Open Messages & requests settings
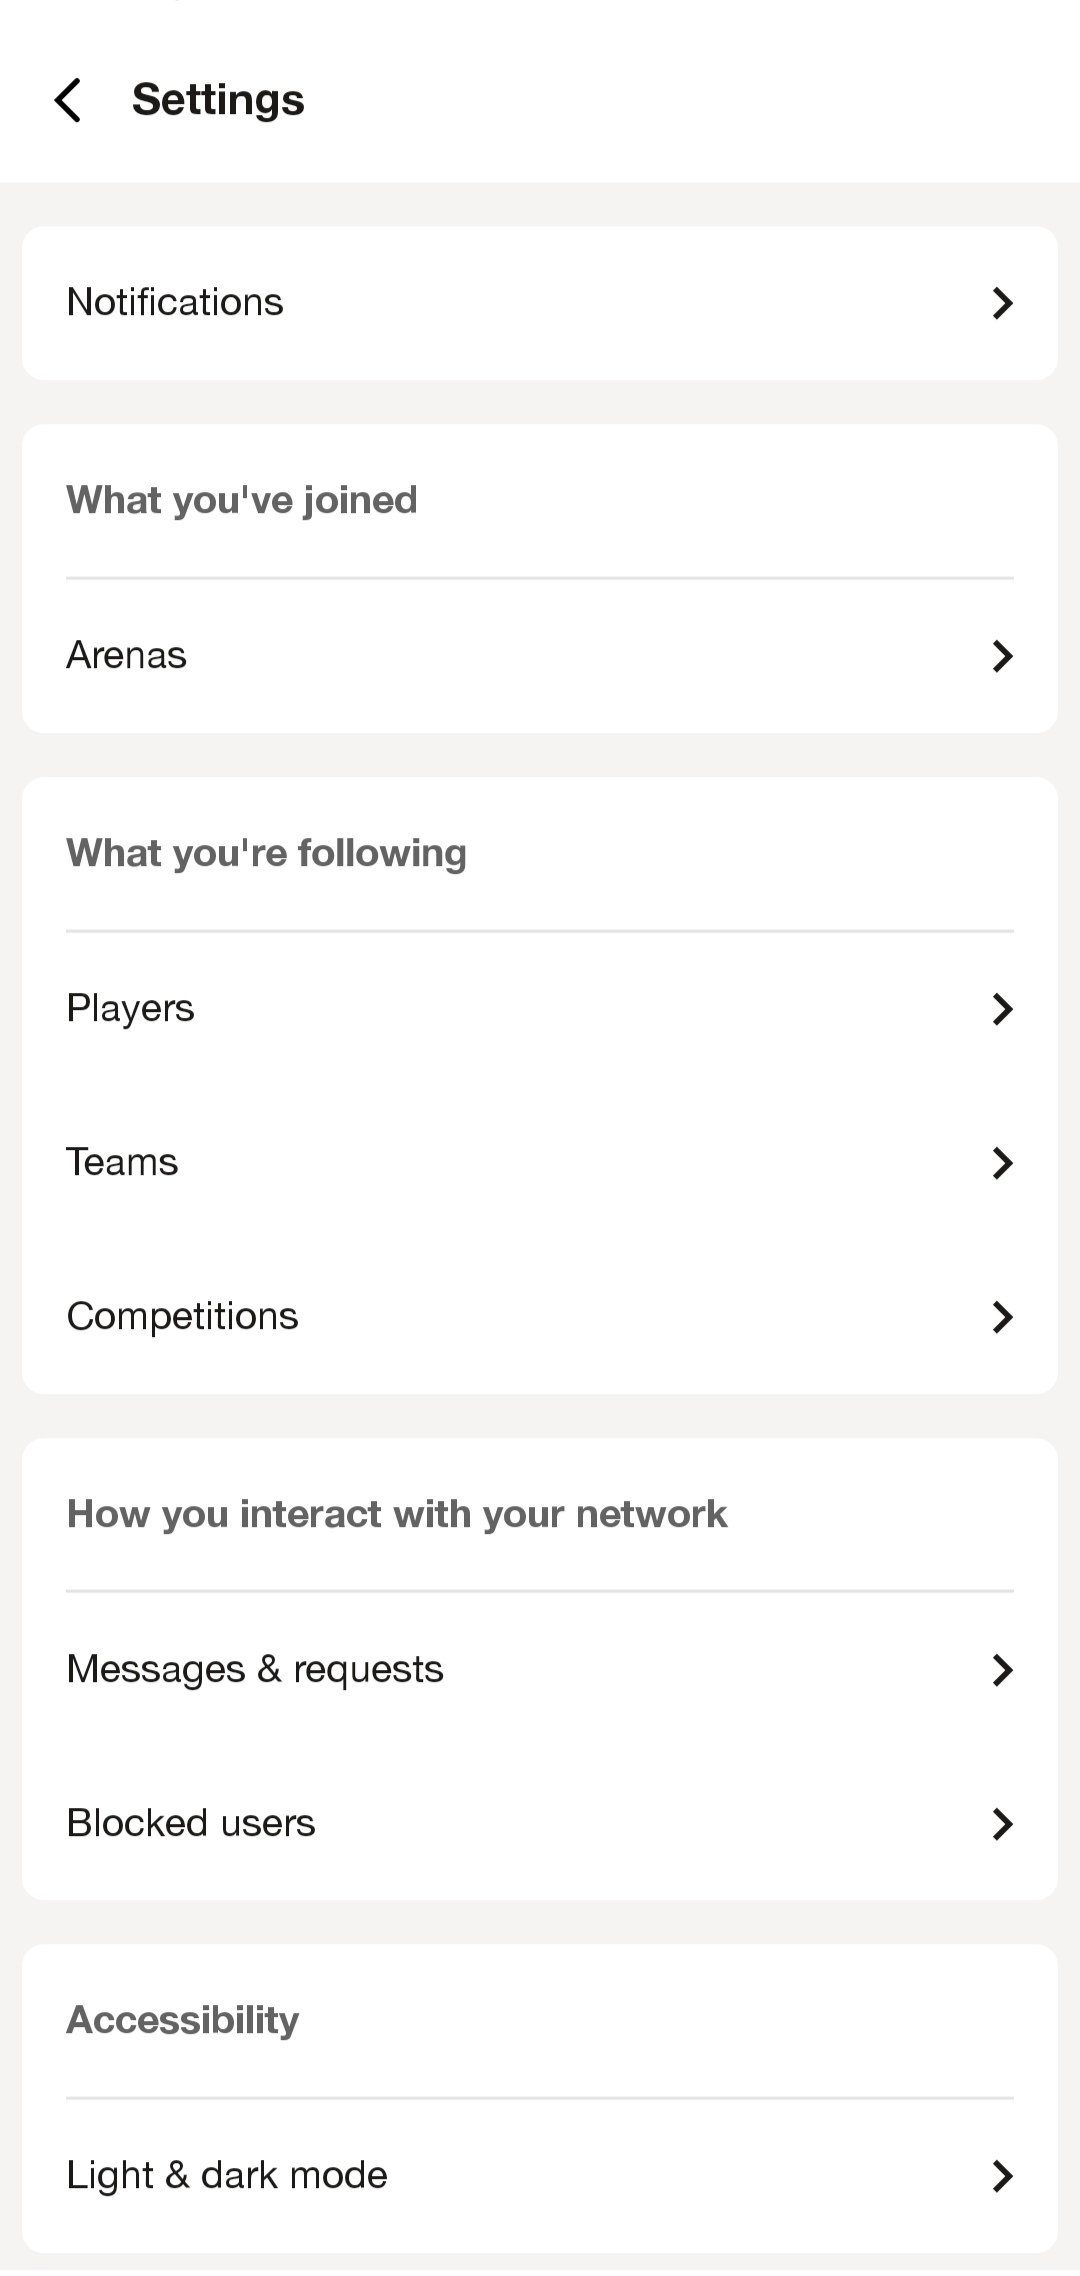This screenshot has width=1080, height=2276. click(x=255, y=1669)
